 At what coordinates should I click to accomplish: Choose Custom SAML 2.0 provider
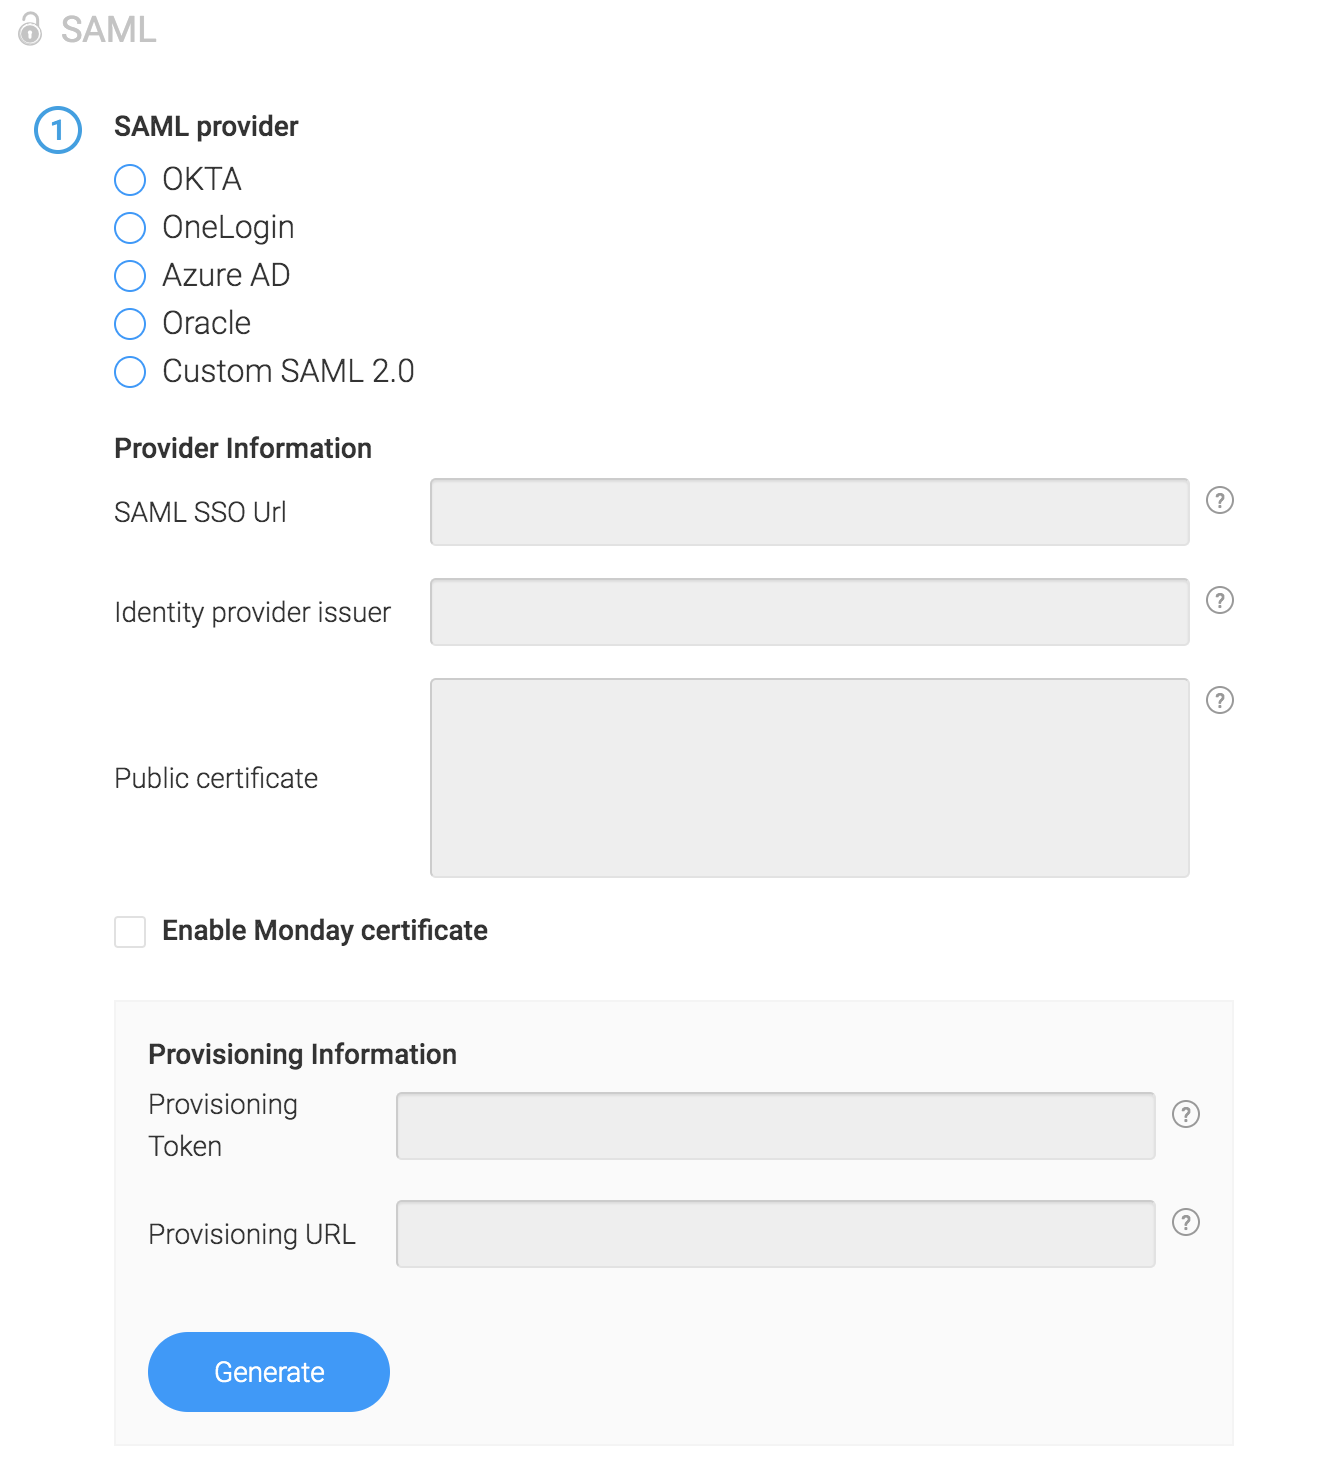tap(130, 372)
